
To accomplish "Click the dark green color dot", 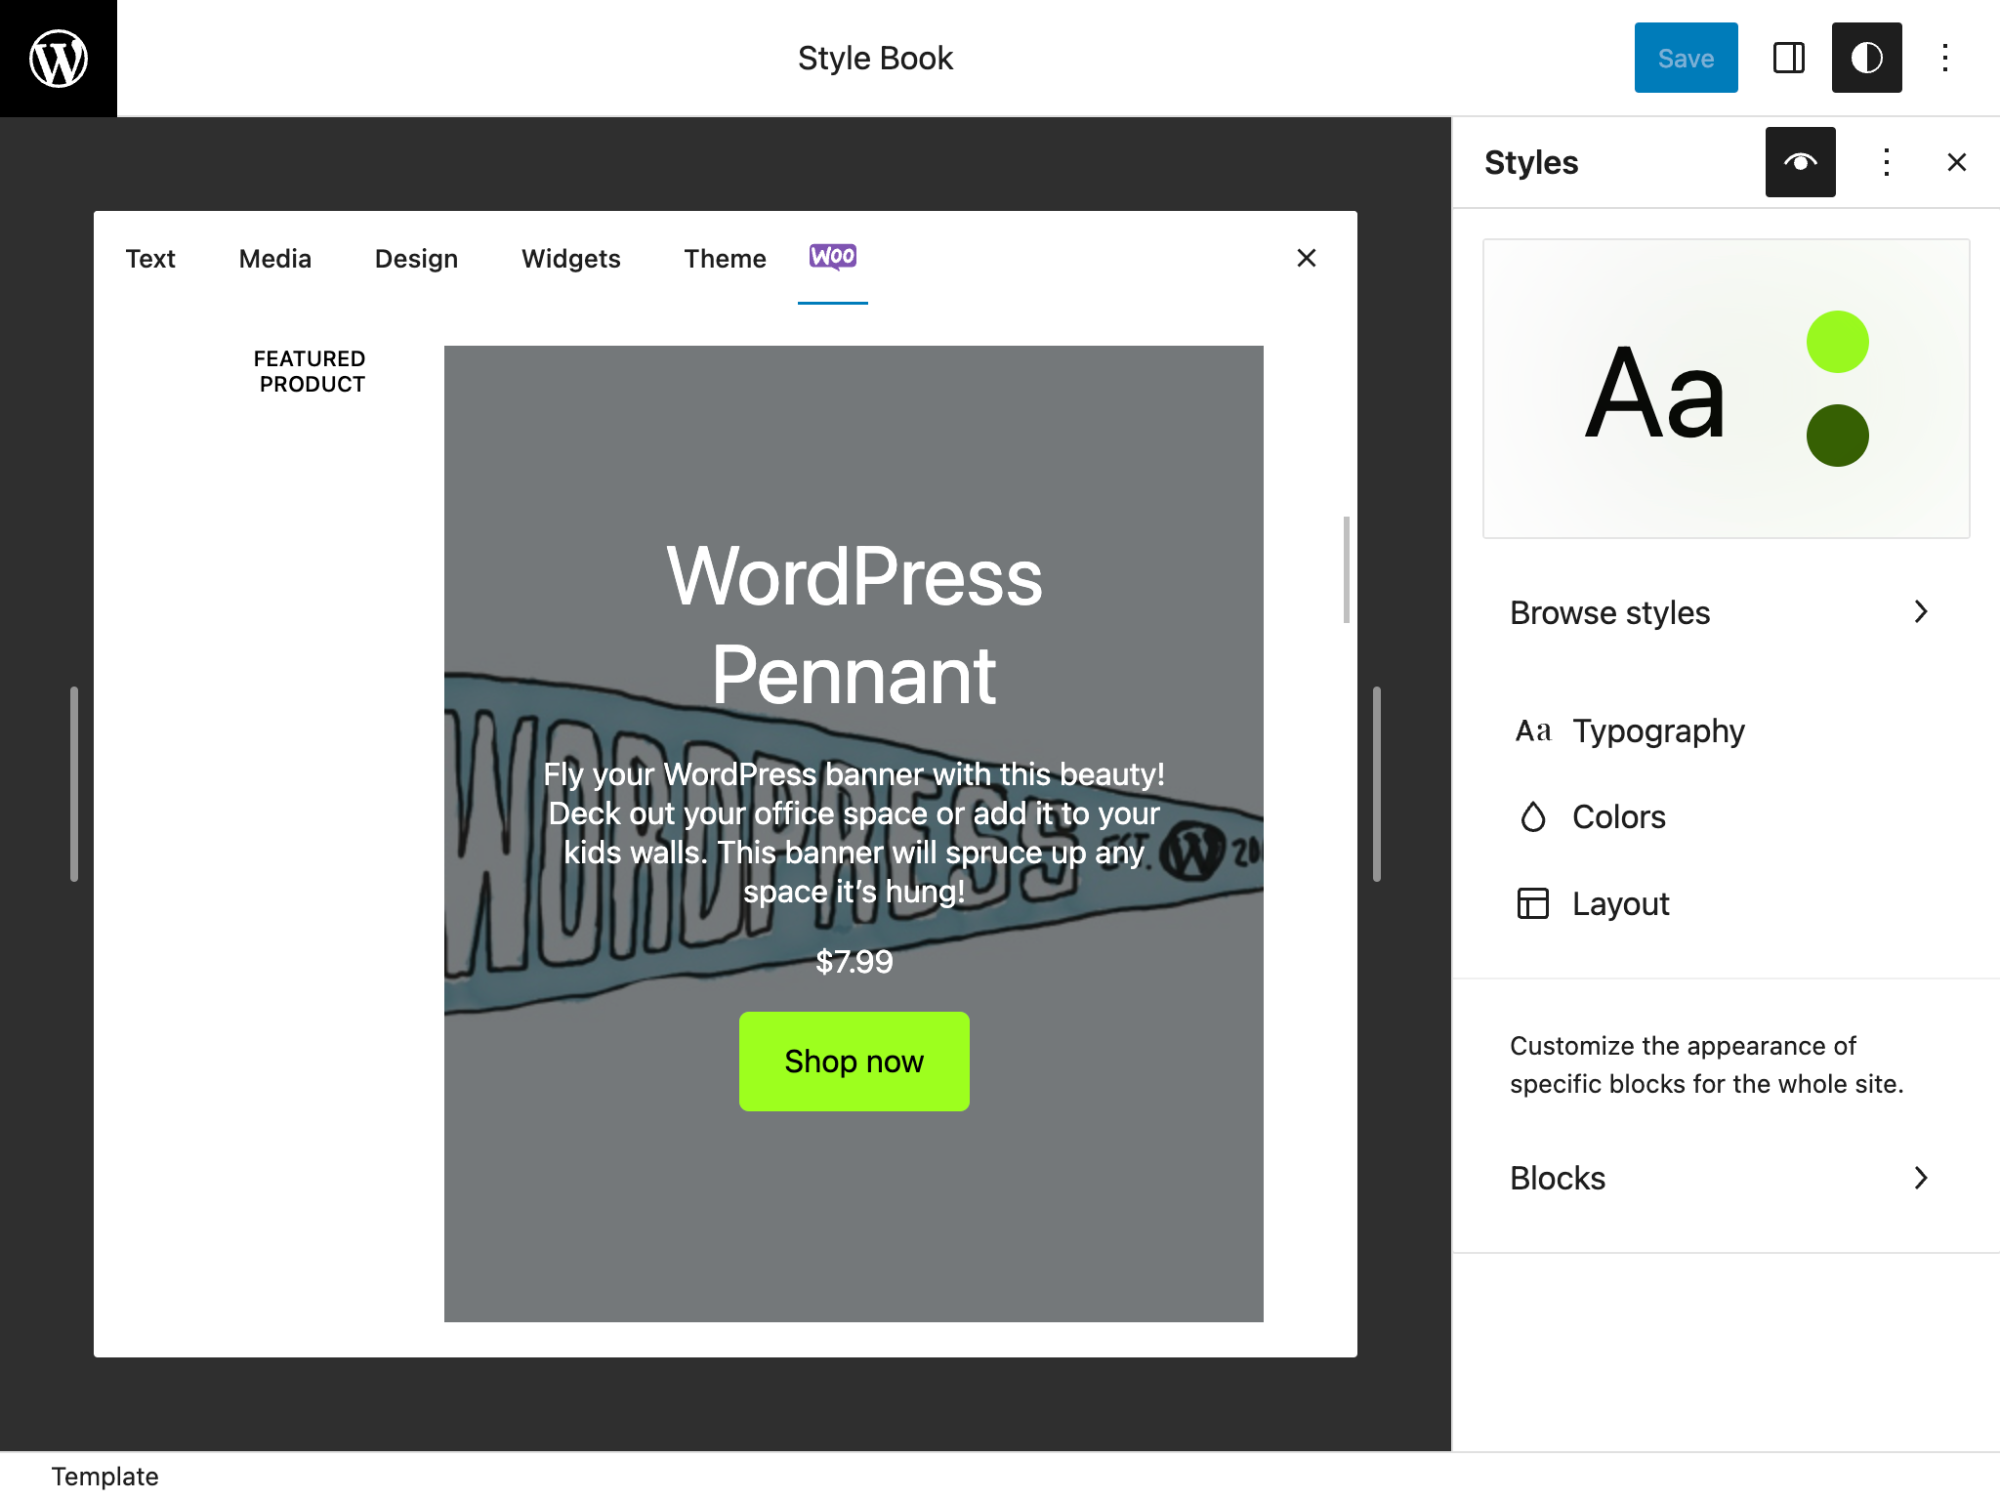I will [x=1837, y=435].
